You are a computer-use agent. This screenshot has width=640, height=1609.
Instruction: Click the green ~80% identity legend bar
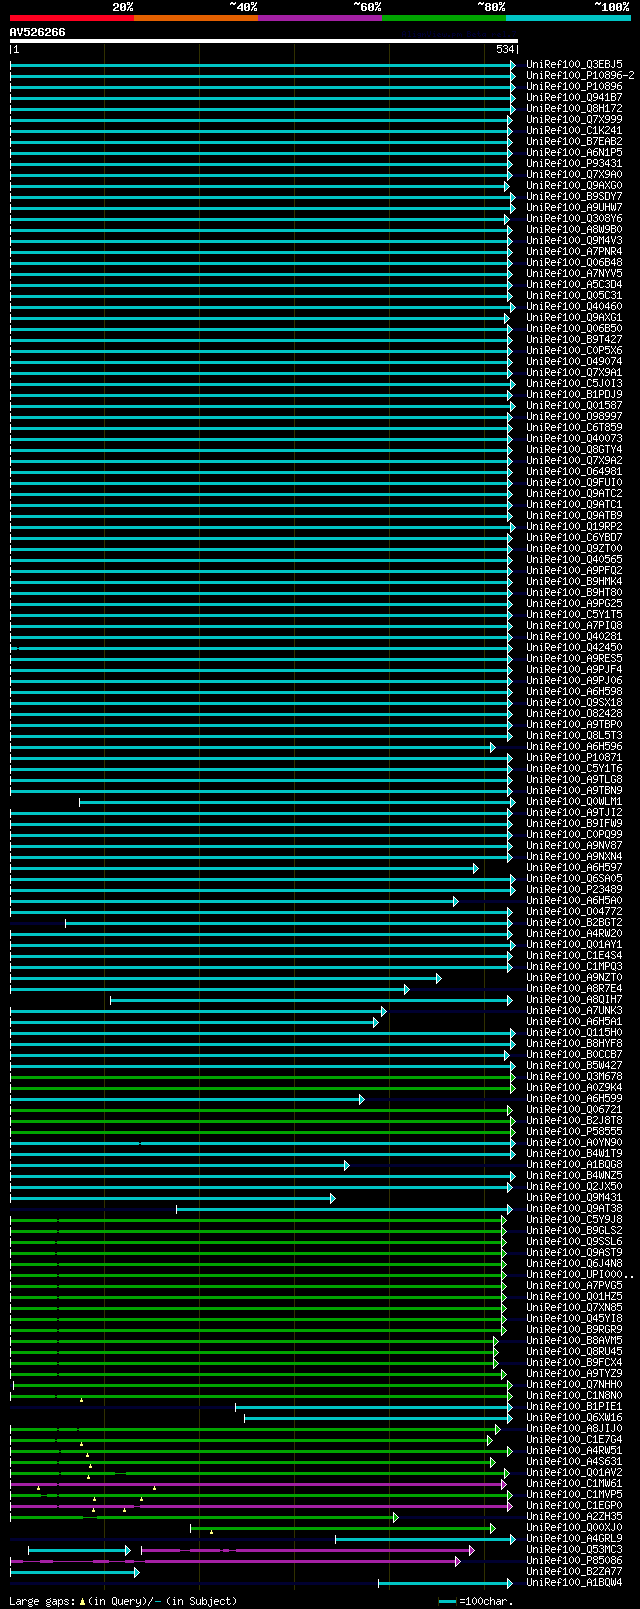[444, 18]
